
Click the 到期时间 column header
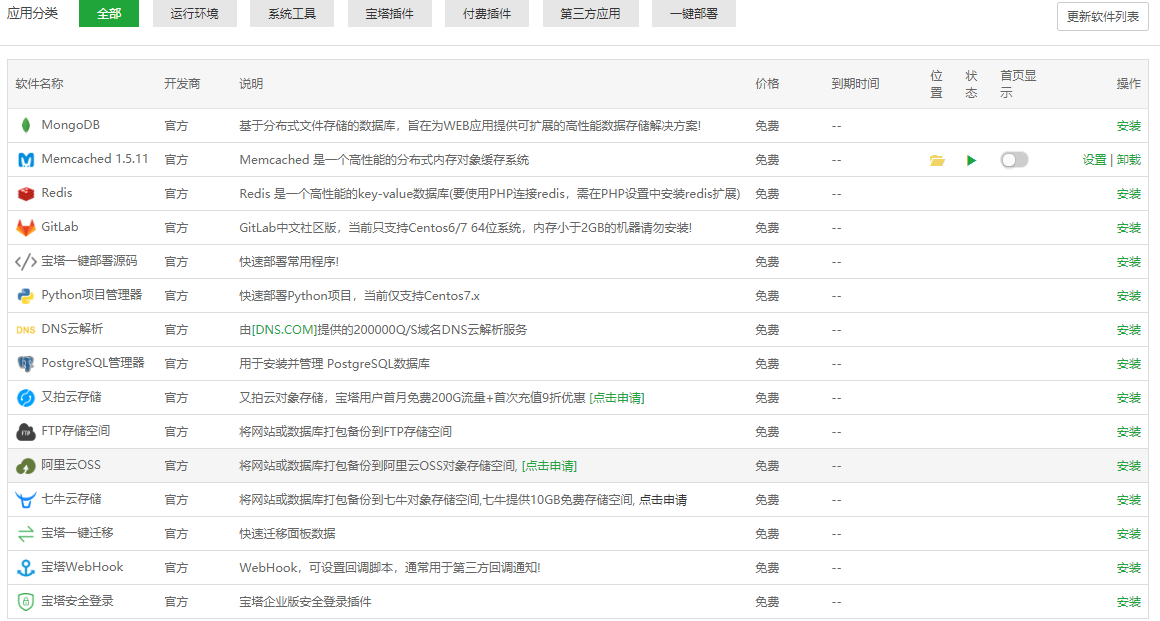pyautogui.click(x=855, y=84)
